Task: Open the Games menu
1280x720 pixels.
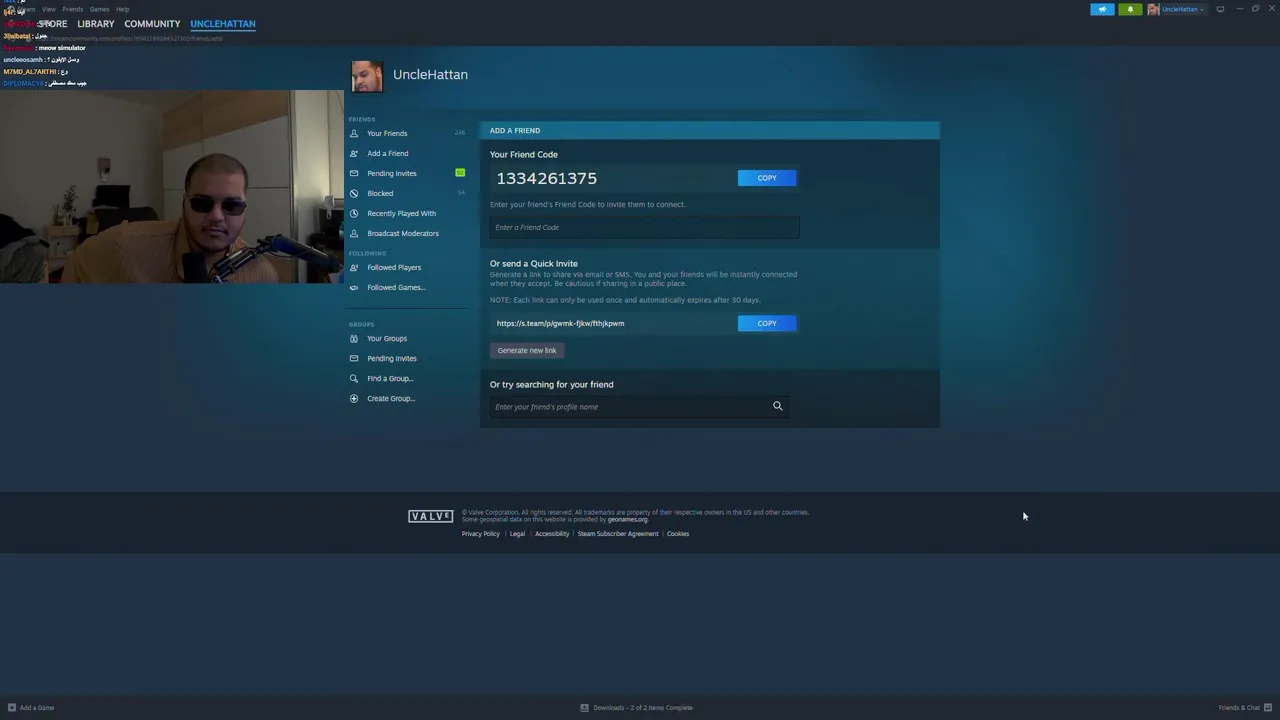Action: click(99, 9)
